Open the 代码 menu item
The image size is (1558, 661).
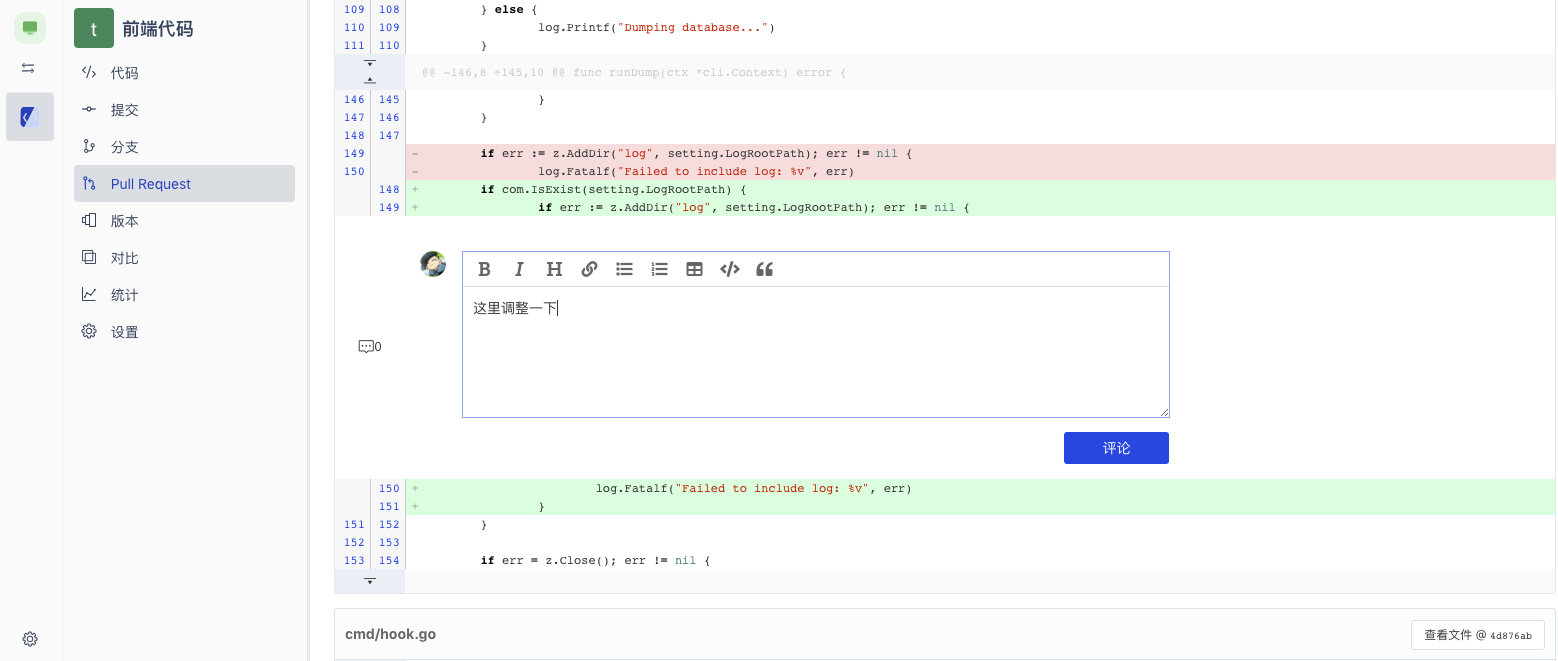click(x=124, y=73)
